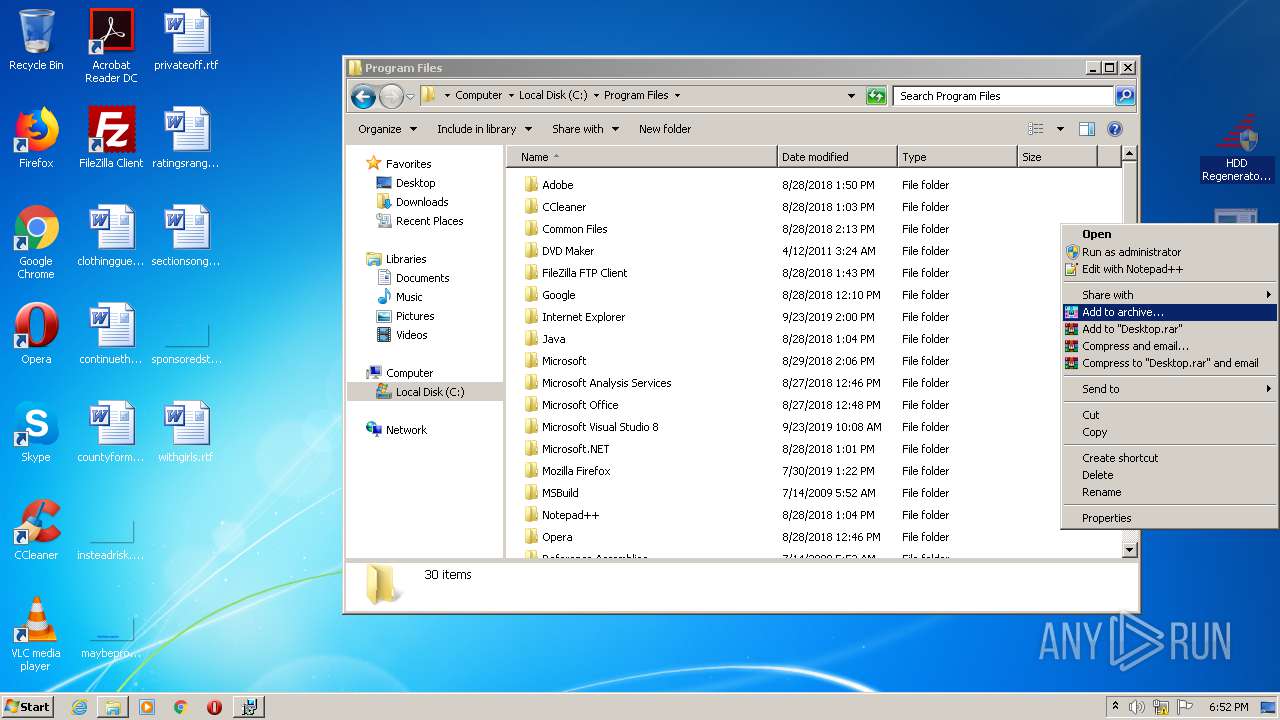Click the taskbar clock showing 6:52 PM
Image resolution: width=1280 pixels, height=720 pixels.
1229,707
